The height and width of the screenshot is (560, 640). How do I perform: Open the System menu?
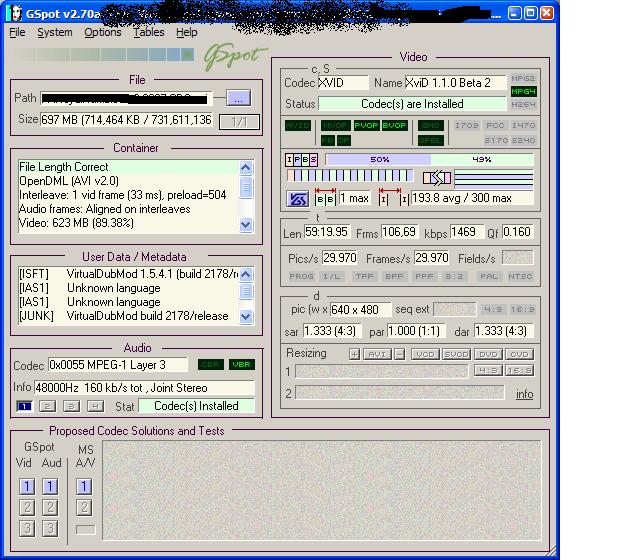click(55, 32)
